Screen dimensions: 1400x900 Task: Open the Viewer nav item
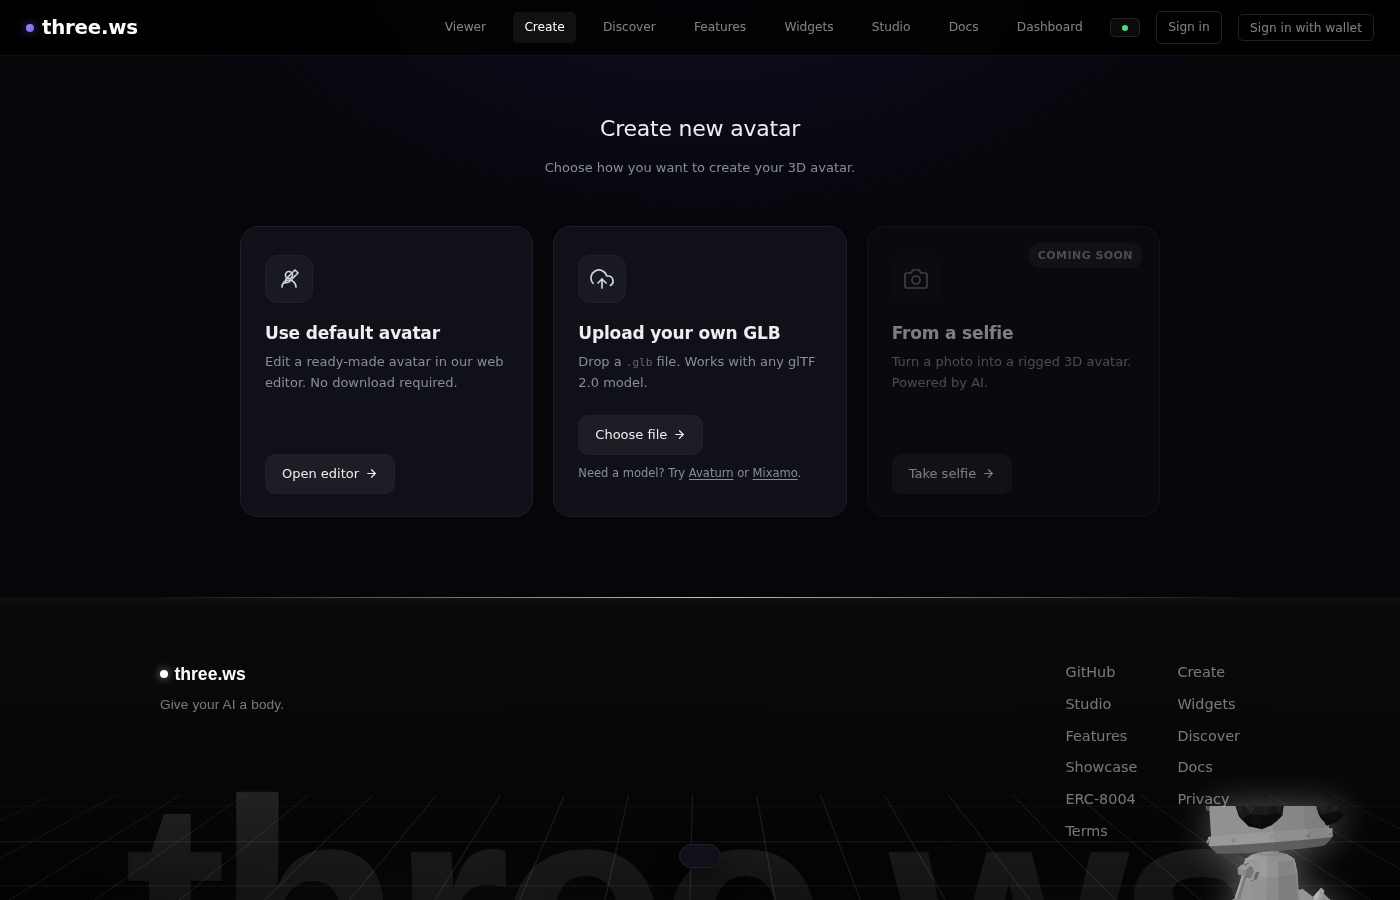pos(465,27)
